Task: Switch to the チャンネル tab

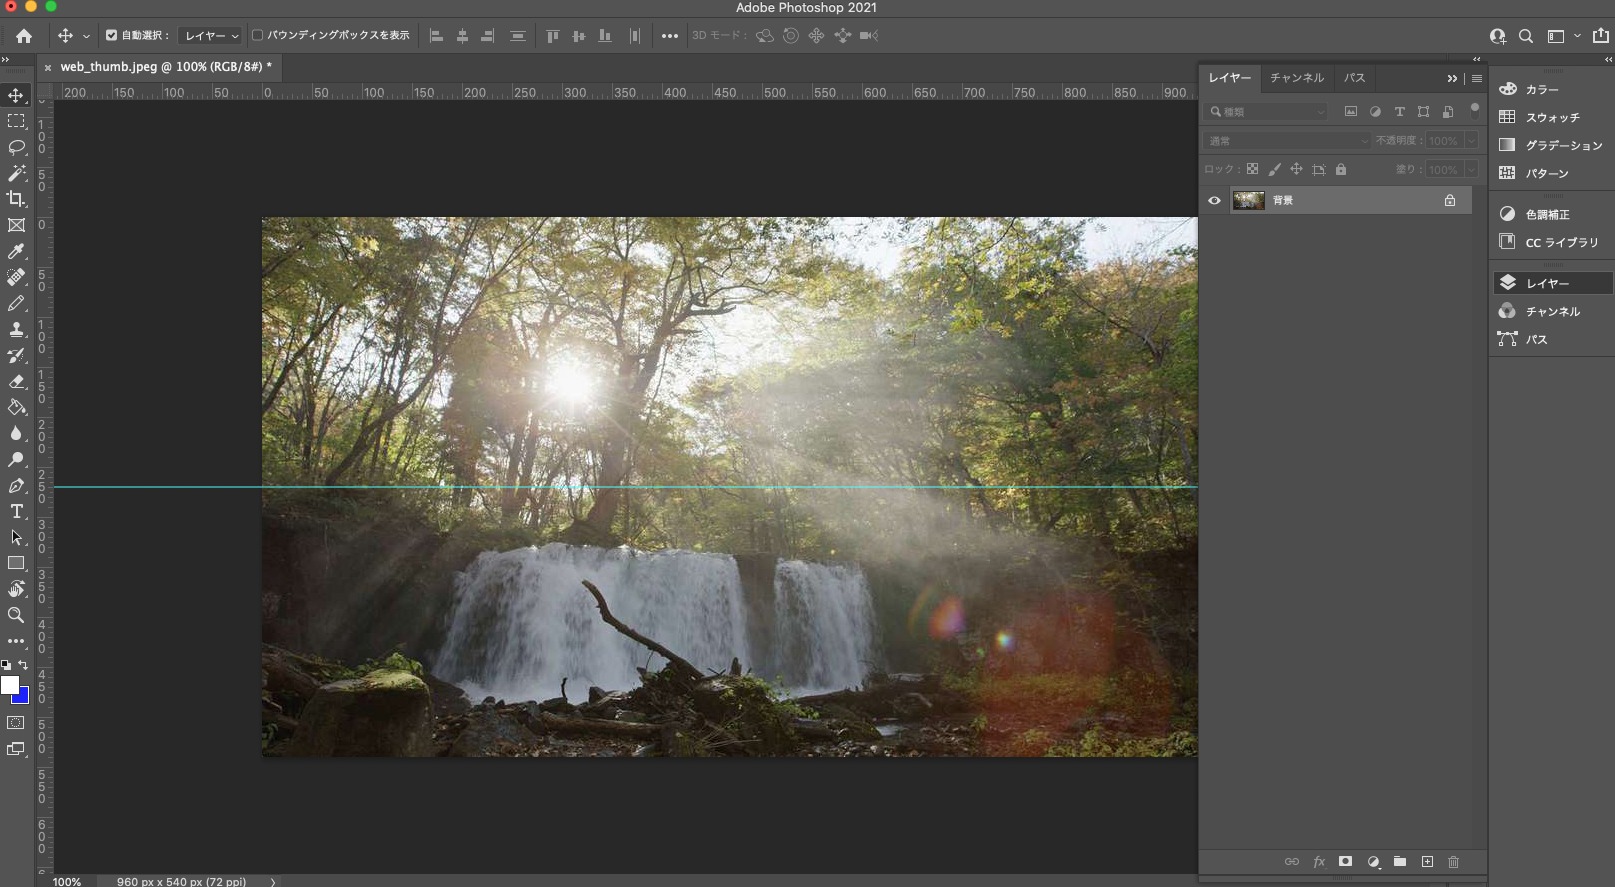Action: 1296,78
